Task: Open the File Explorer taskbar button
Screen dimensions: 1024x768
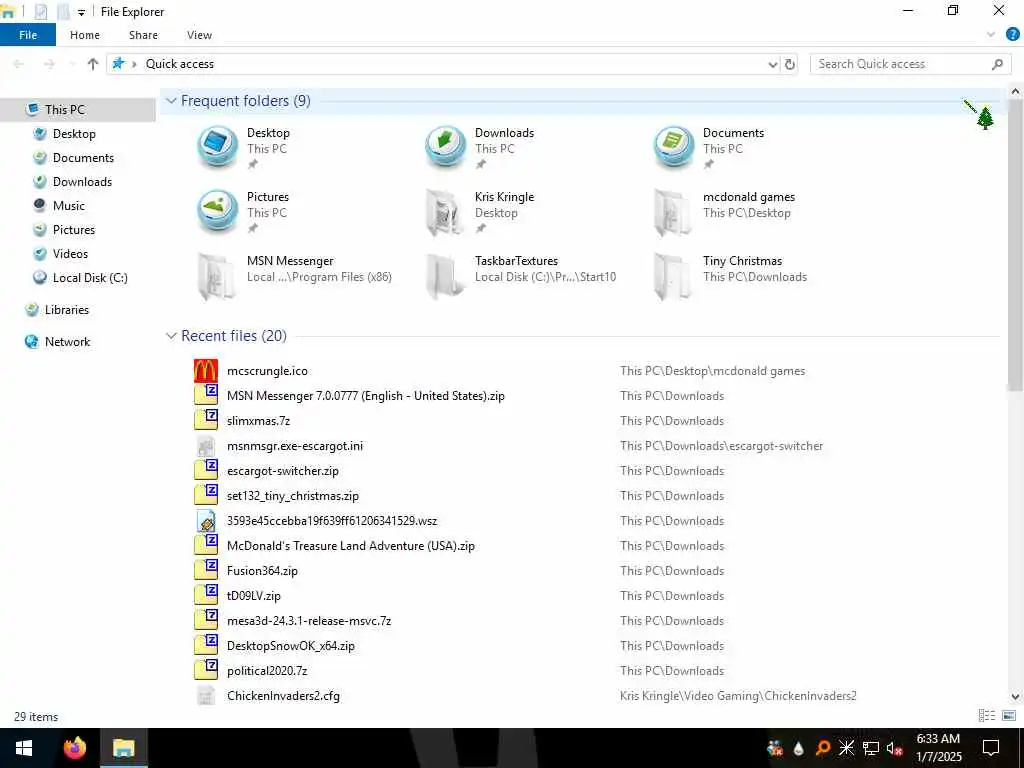Action: tap(123, 748)
